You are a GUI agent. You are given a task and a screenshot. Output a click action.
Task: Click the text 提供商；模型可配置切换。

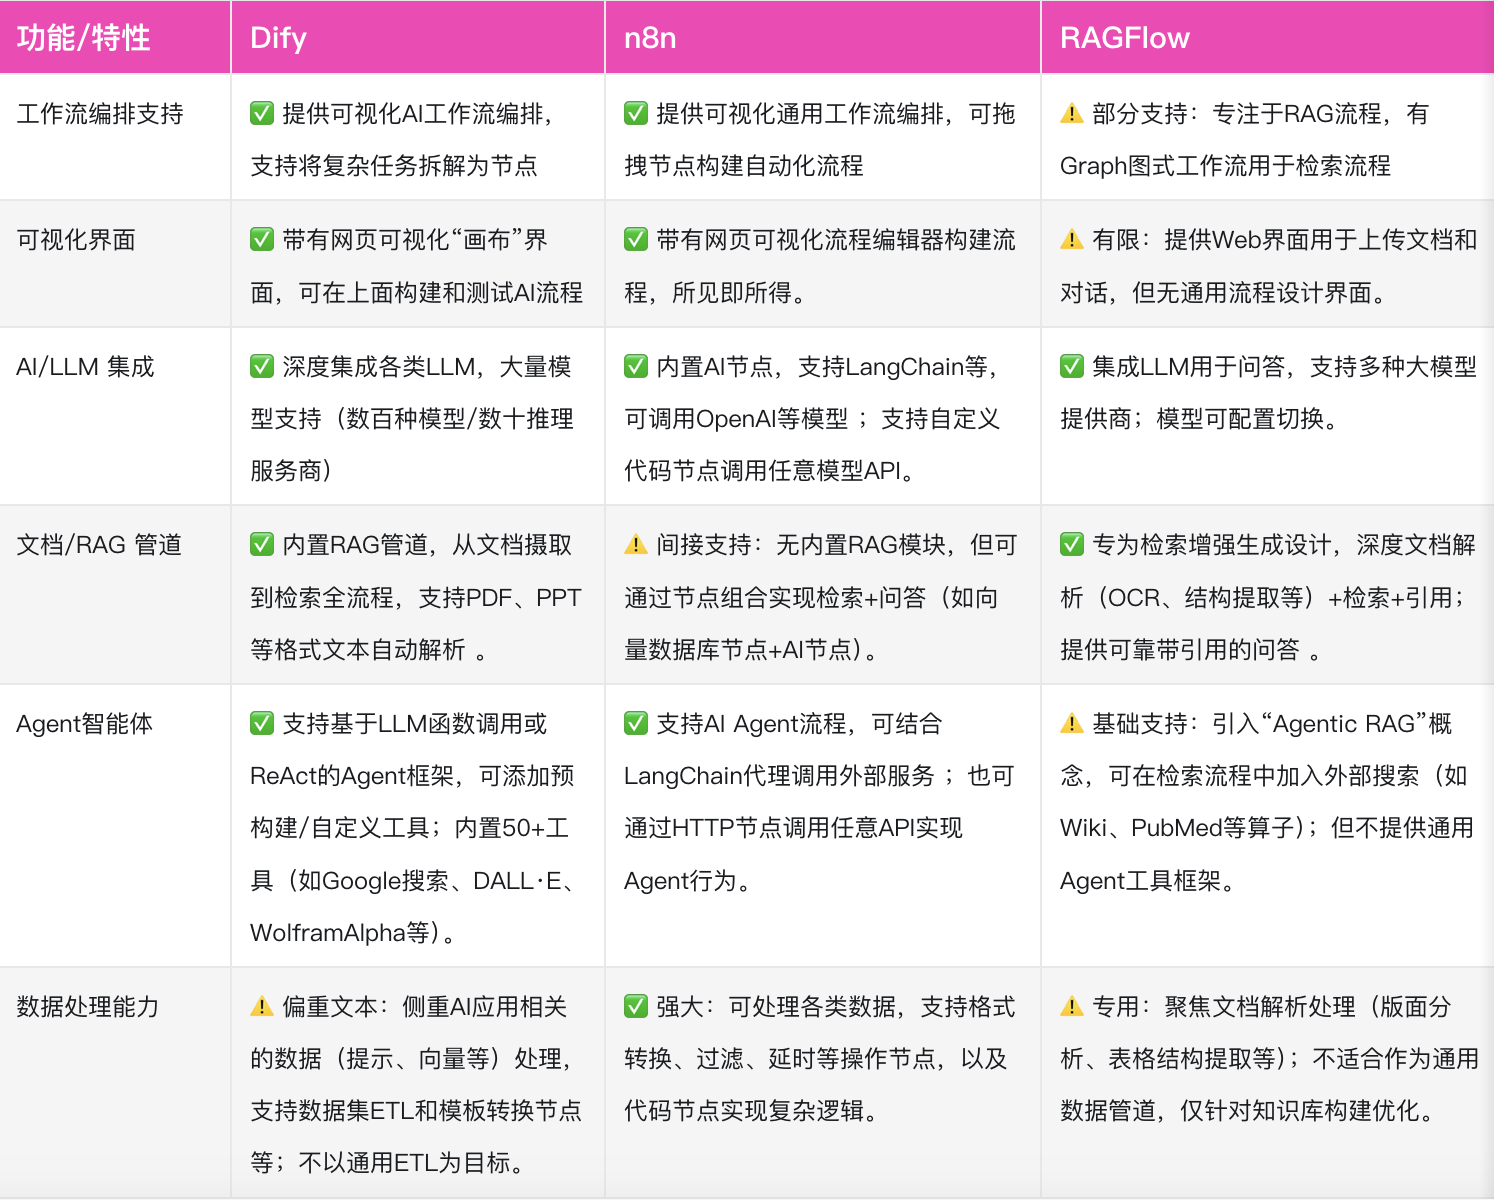1200,419
